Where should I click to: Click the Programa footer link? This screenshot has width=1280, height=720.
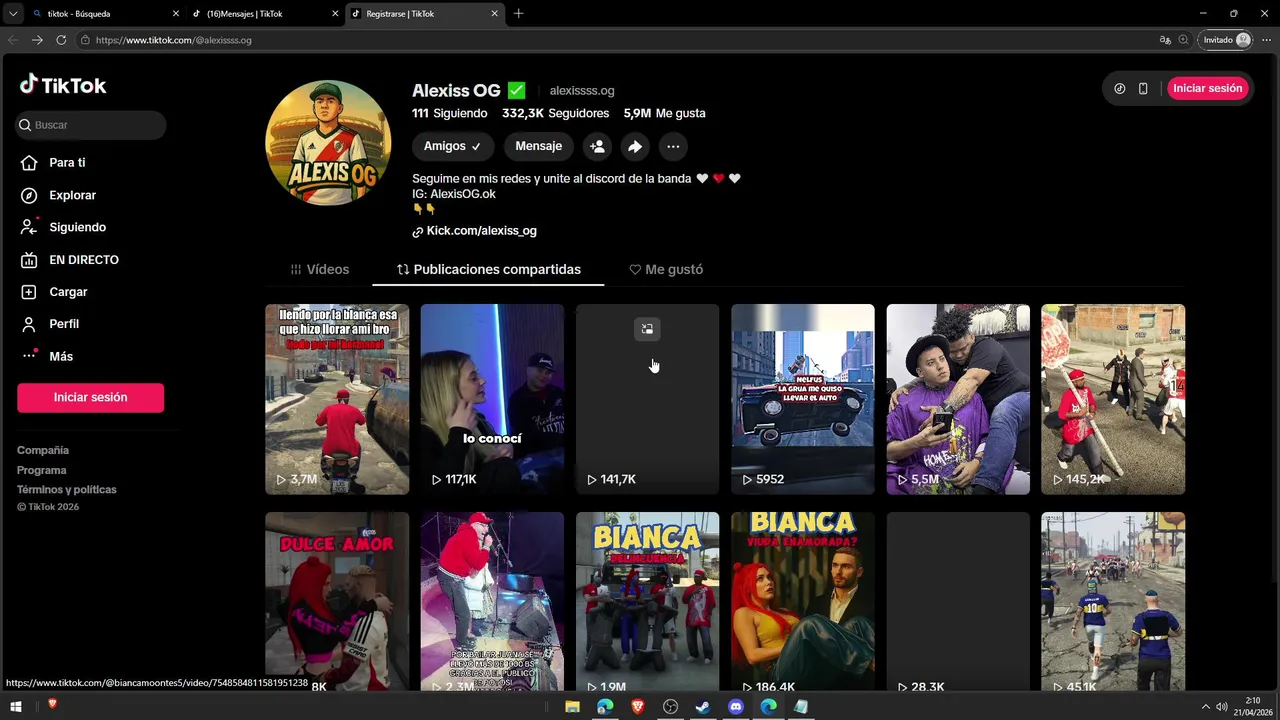[42, 470]
